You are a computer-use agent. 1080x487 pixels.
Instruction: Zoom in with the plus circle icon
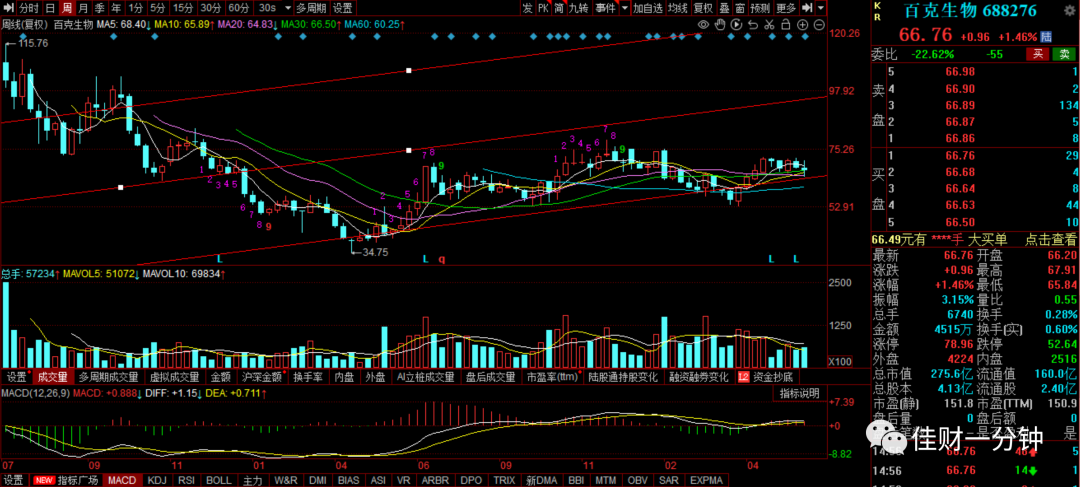pyautogui.click(x=802, y=25)
